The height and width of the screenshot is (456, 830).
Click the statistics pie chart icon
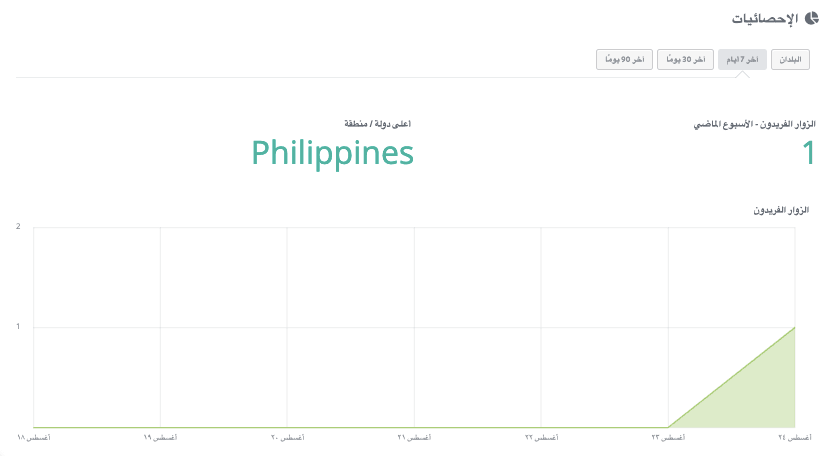(x=811, y=19)
